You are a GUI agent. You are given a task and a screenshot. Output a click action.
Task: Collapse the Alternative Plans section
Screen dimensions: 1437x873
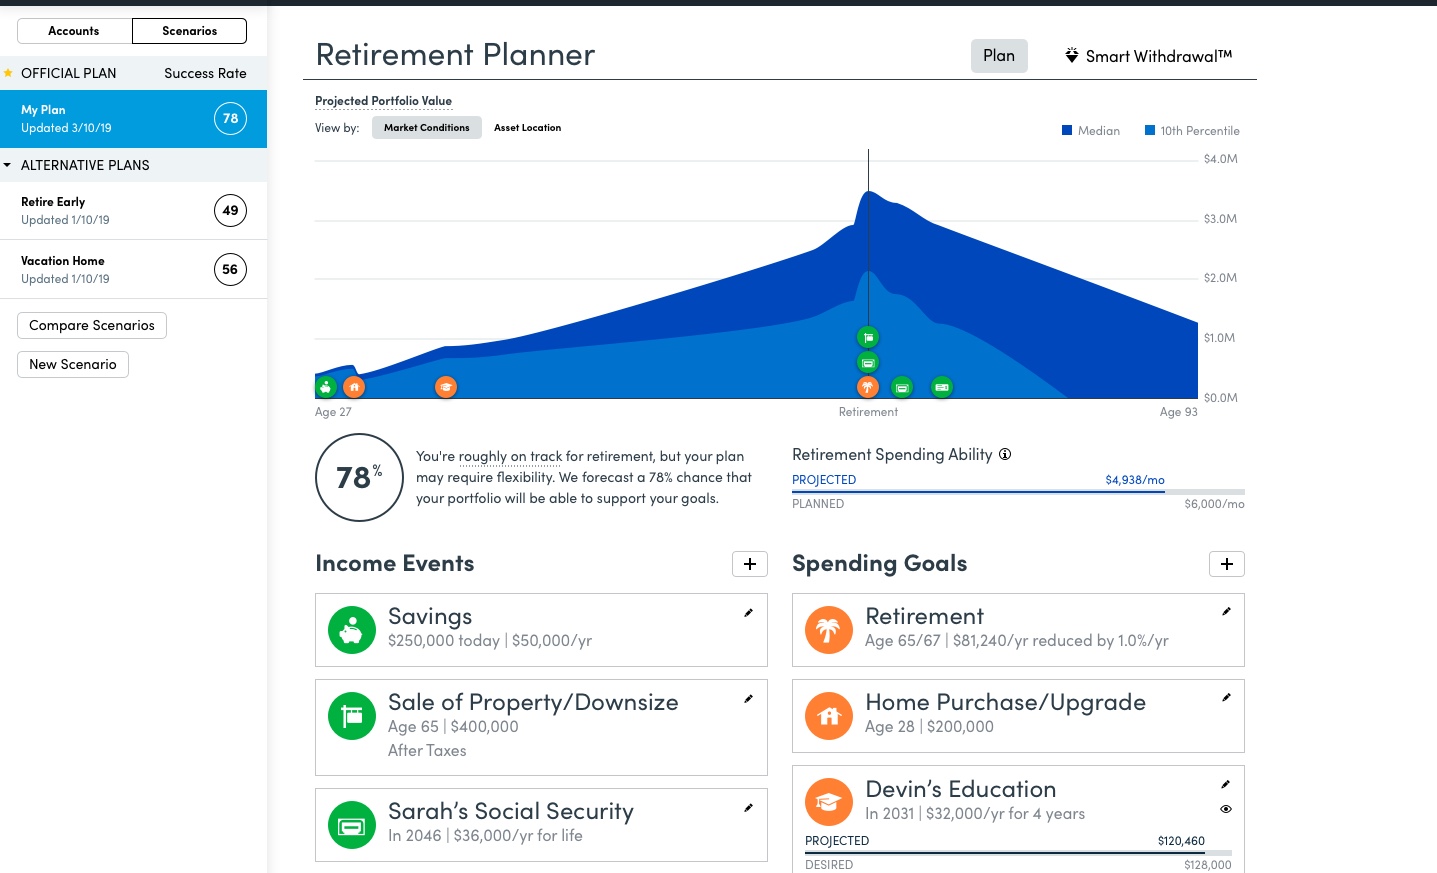tap(8, 165)
